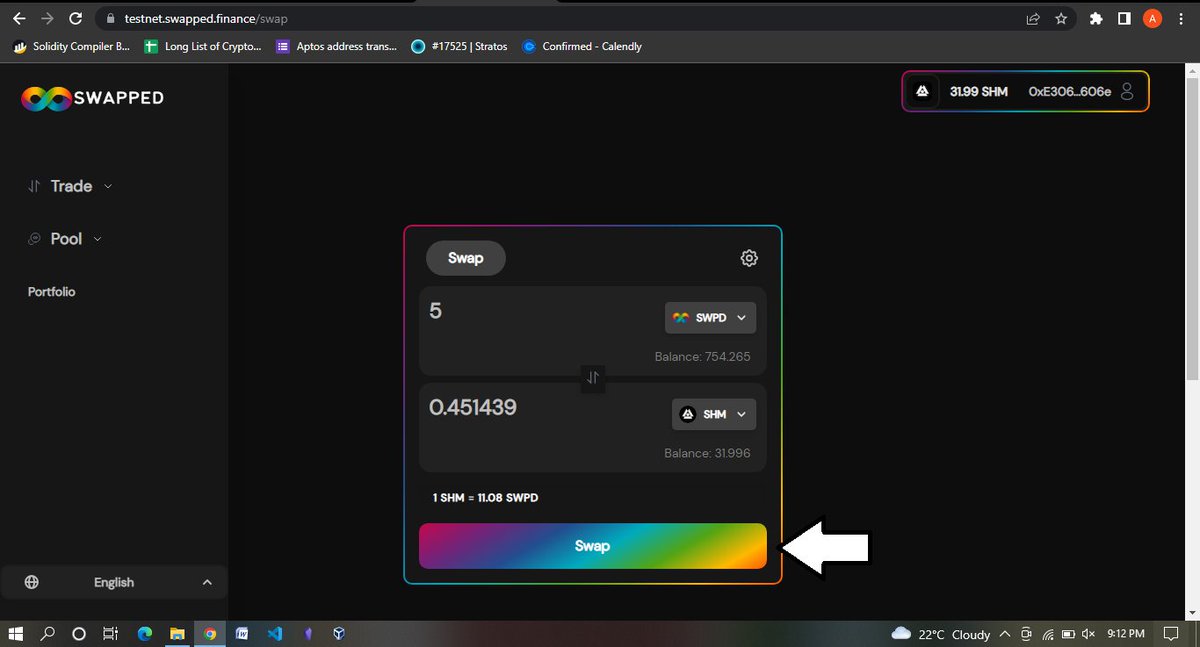The width and height of the screenshot is (1200, 647).
Task: Share this page from address bar
Action: (1033, 18)
